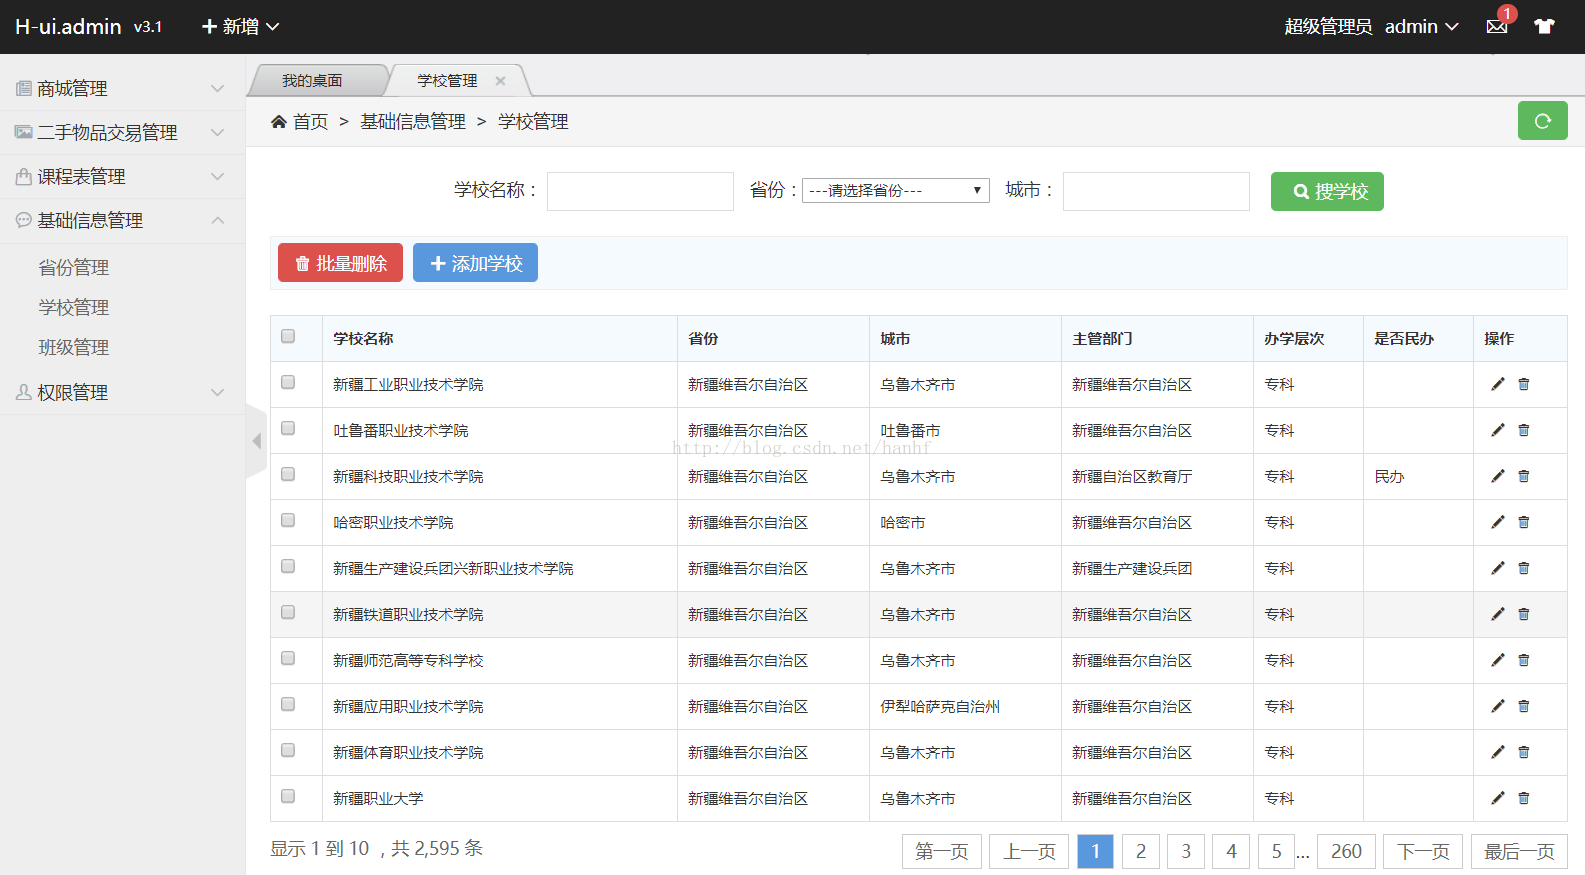Go to 下一页 in pagination
The width and height of the screenshot is (1585, 875).
(x=1422, y=851)
